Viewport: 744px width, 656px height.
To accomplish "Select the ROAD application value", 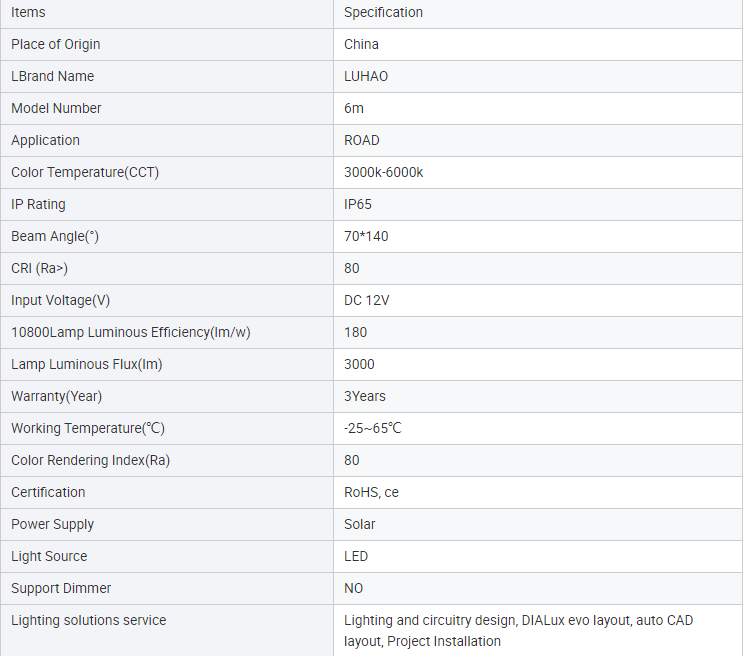I will (362, 140).
